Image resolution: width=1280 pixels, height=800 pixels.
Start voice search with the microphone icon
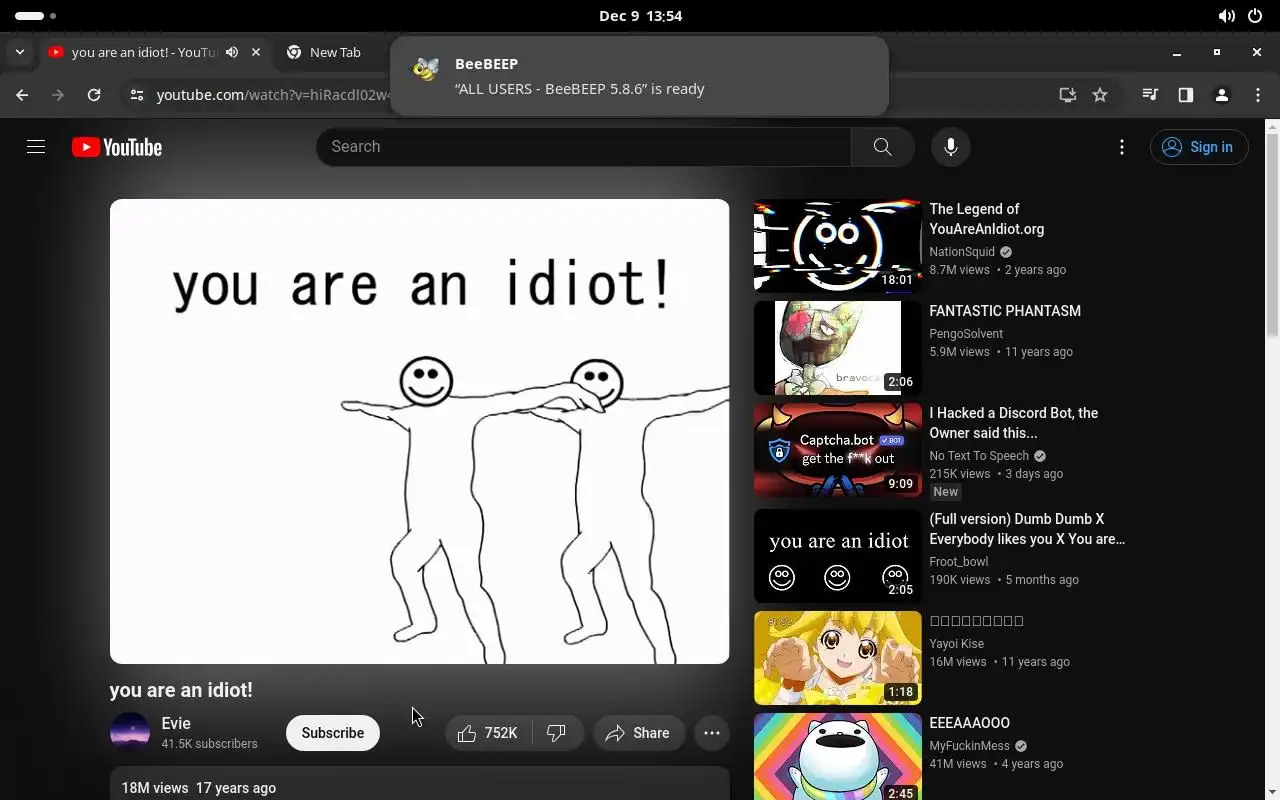951,147
